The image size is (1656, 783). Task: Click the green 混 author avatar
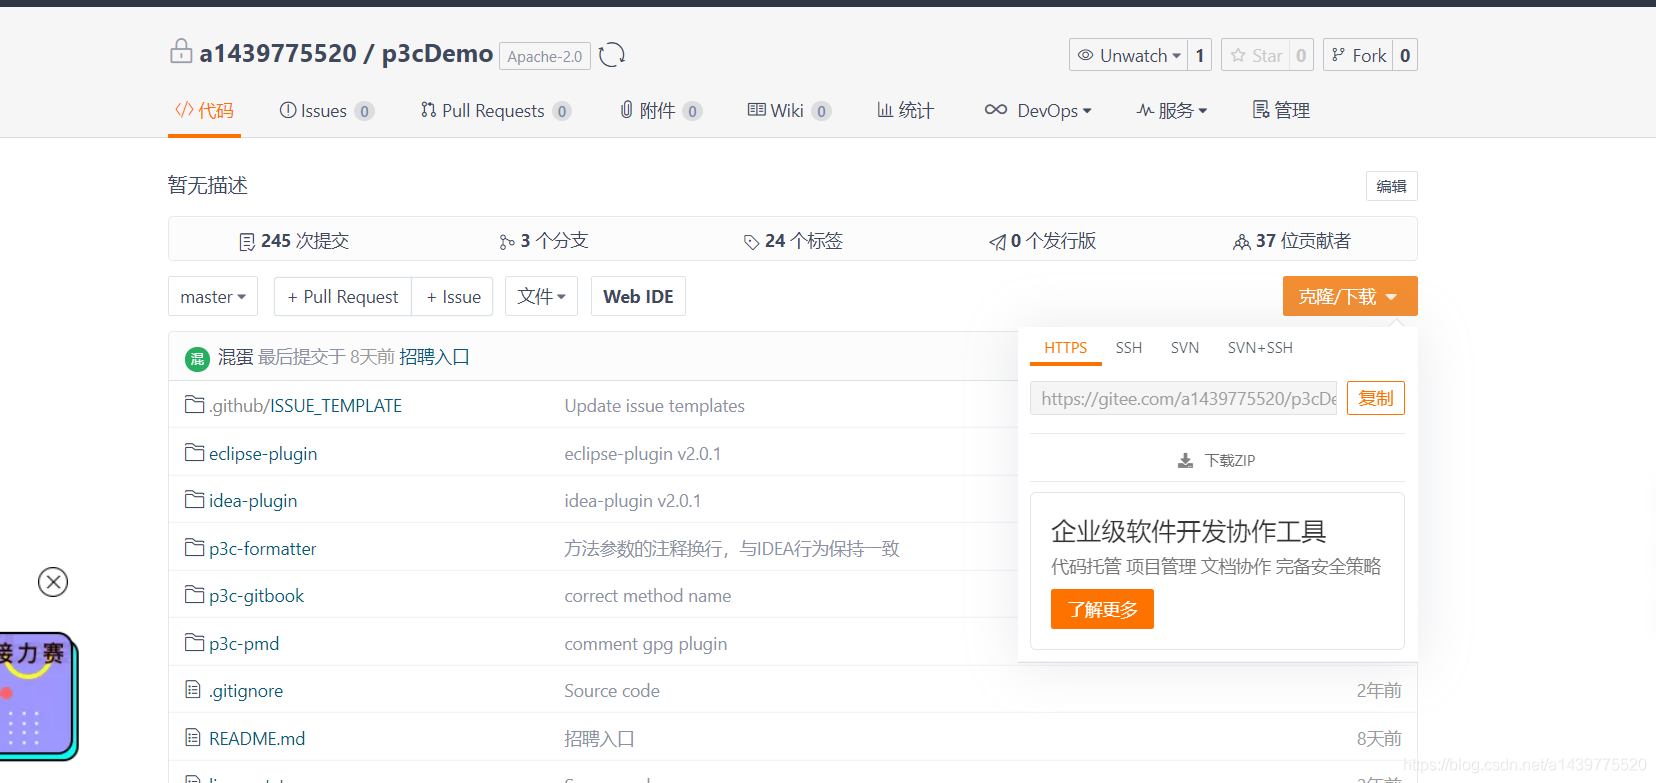(197, 359)
